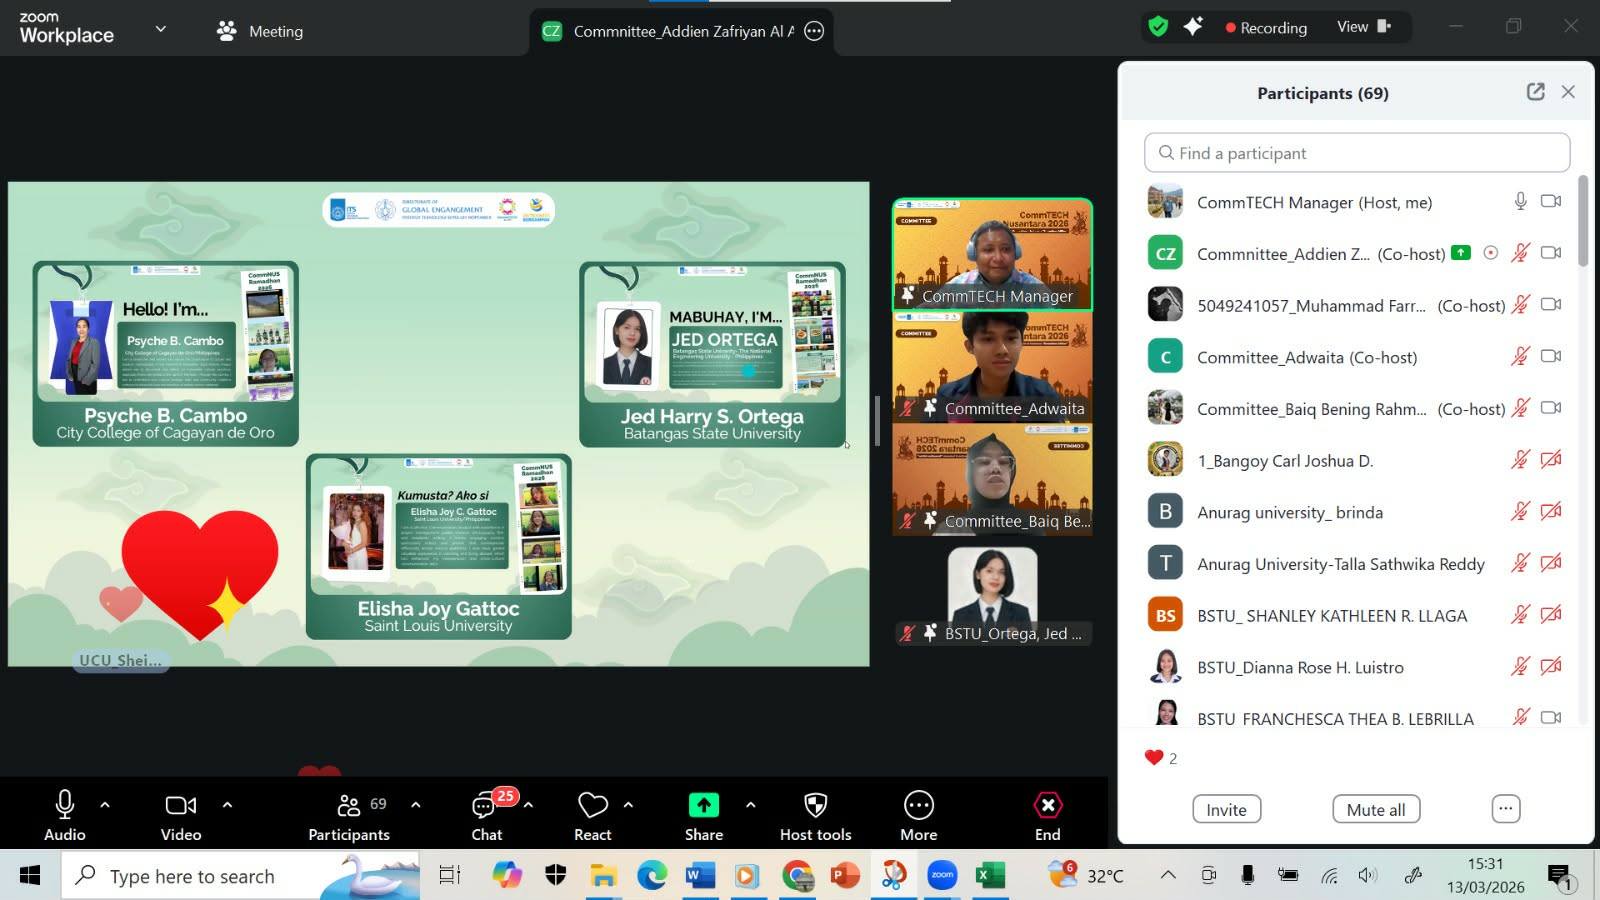
Task: Expand the video options arrow
Action: click(x=227, y=805)
